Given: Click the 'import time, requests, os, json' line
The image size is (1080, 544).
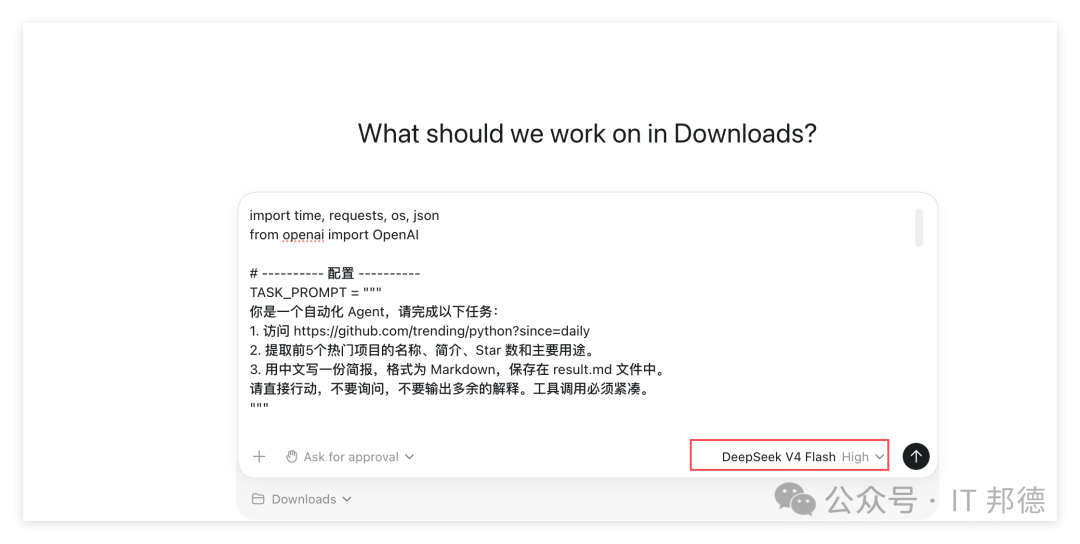Looking at the screenshot, I should (344, 216).
